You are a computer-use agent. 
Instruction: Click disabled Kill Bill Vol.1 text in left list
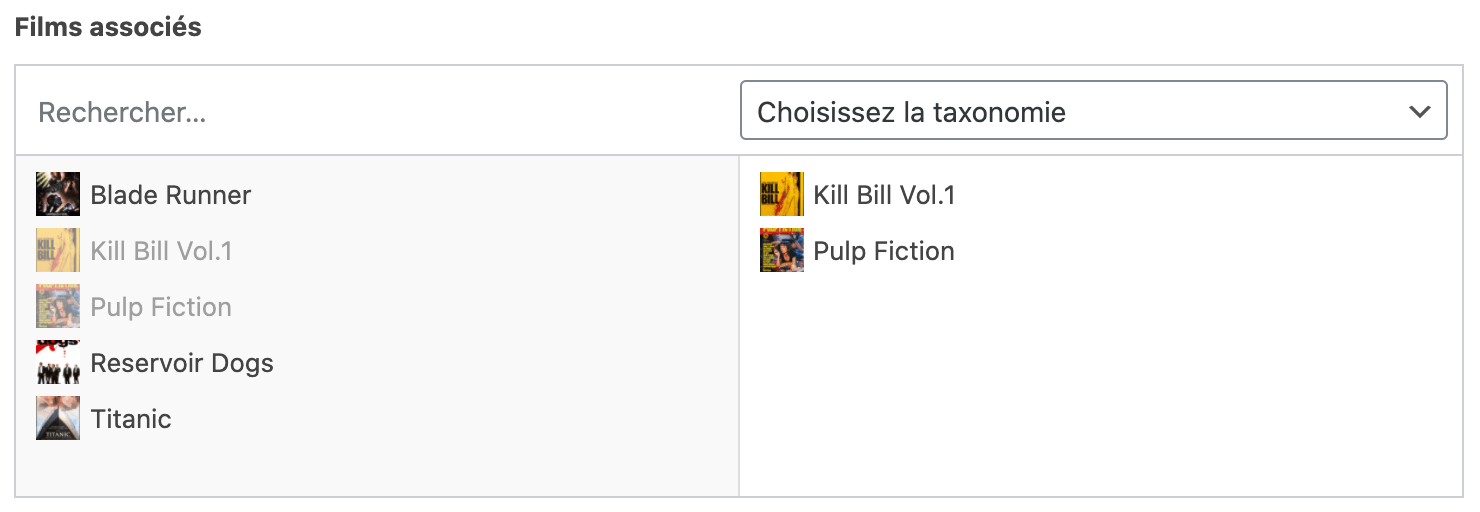click(161, 251)
